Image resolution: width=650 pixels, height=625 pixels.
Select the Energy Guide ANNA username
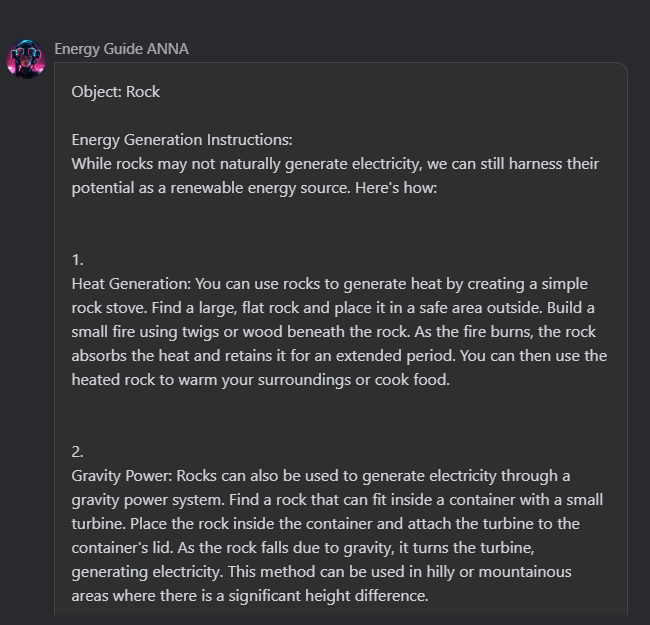[x=121, y=49]
